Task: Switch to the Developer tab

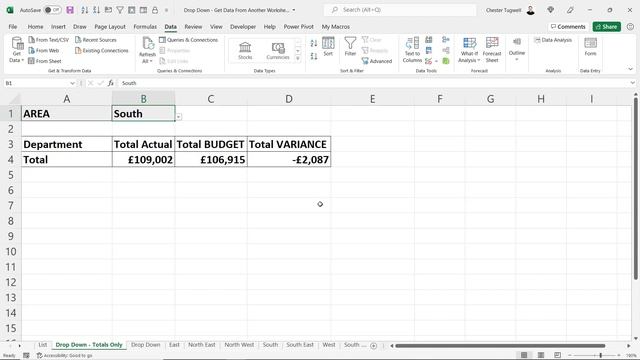Action: pyautogui.click(x=243, y=27)
